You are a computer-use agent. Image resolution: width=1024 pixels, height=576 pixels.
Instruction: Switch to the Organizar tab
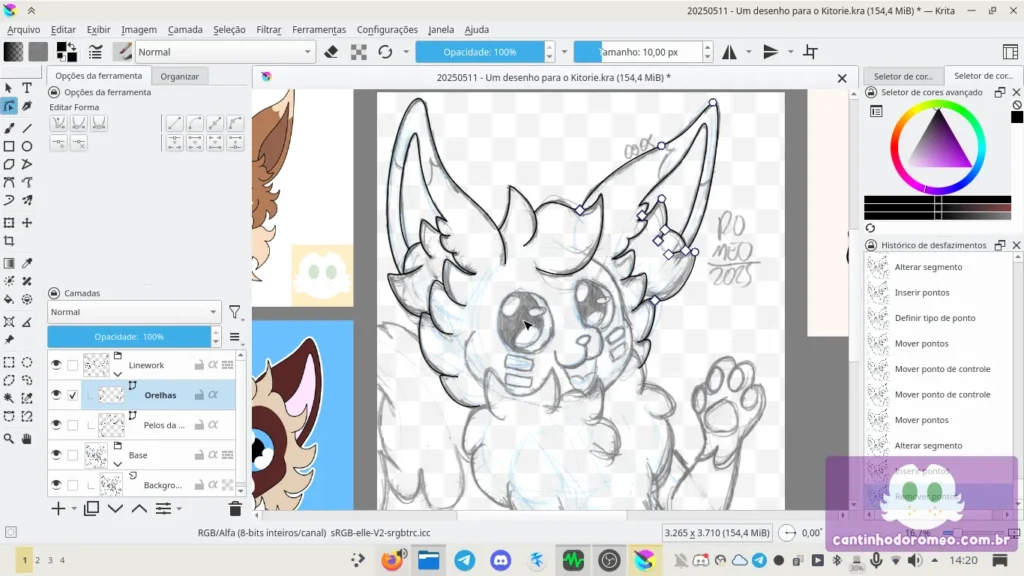[x=180, y=76]
